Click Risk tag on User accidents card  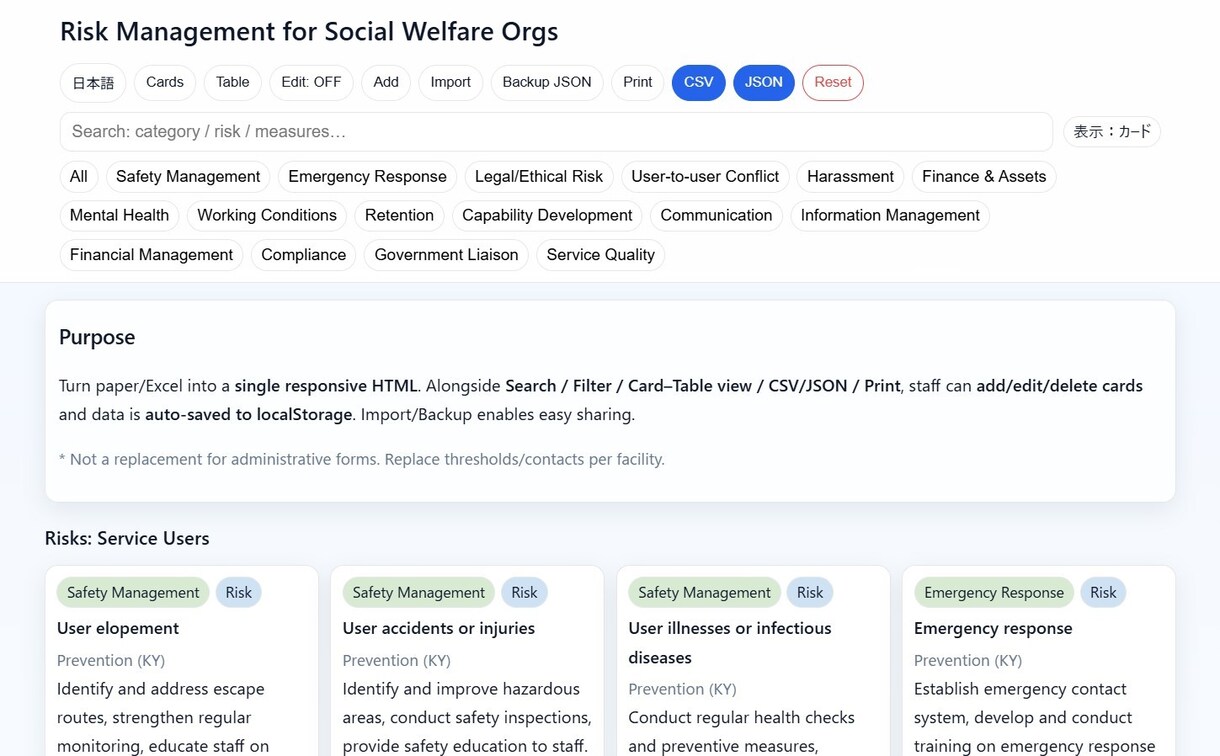pyautogui.click(x=524, y=593)
